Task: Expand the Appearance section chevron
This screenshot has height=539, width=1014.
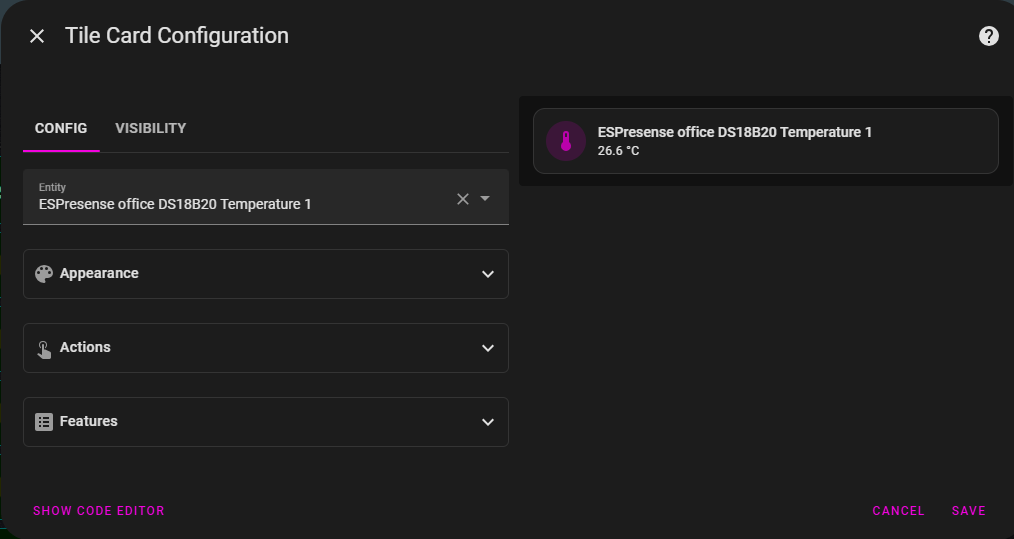Action: tap(488, 274)
